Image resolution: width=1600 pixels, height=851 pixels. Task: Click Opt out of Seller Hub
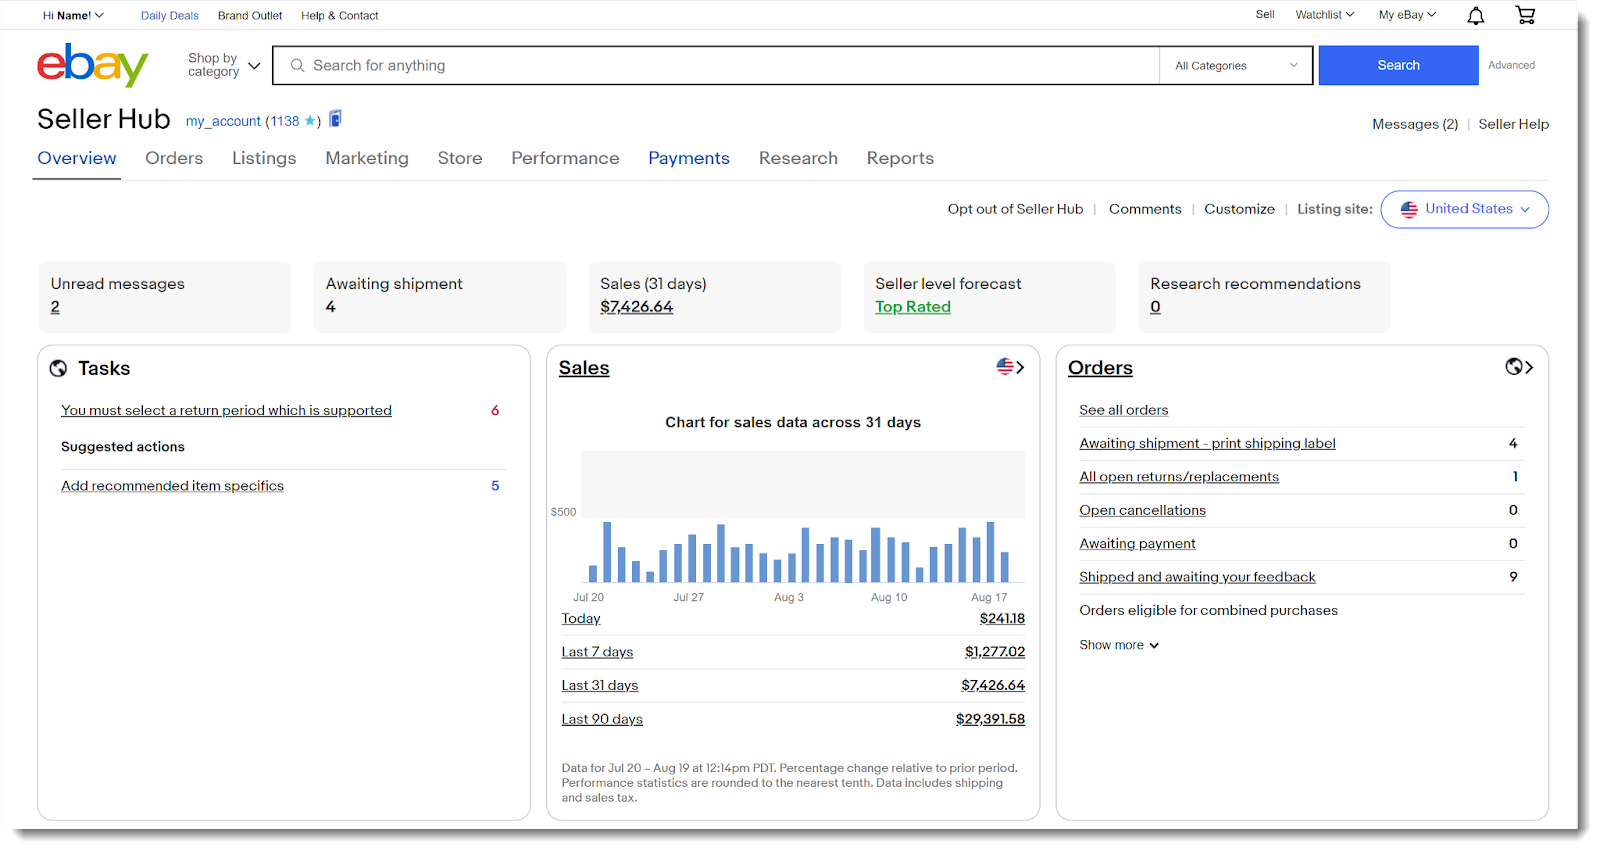[x=1015, y=209]
